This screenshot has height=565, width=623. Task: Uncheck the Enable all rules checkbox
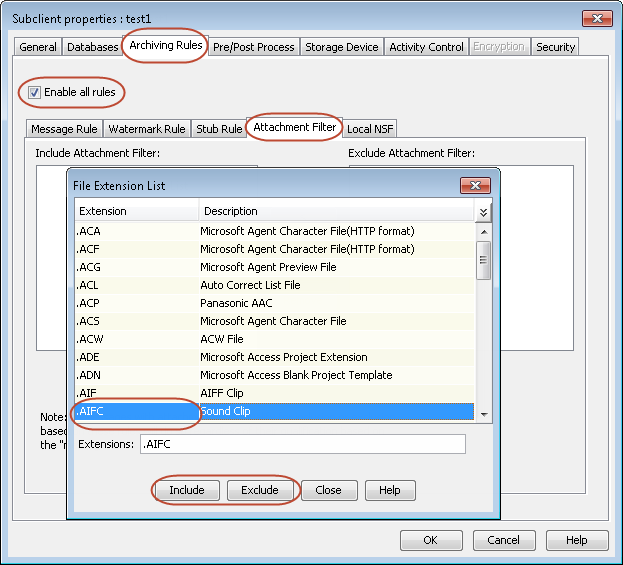pos(34,93)
